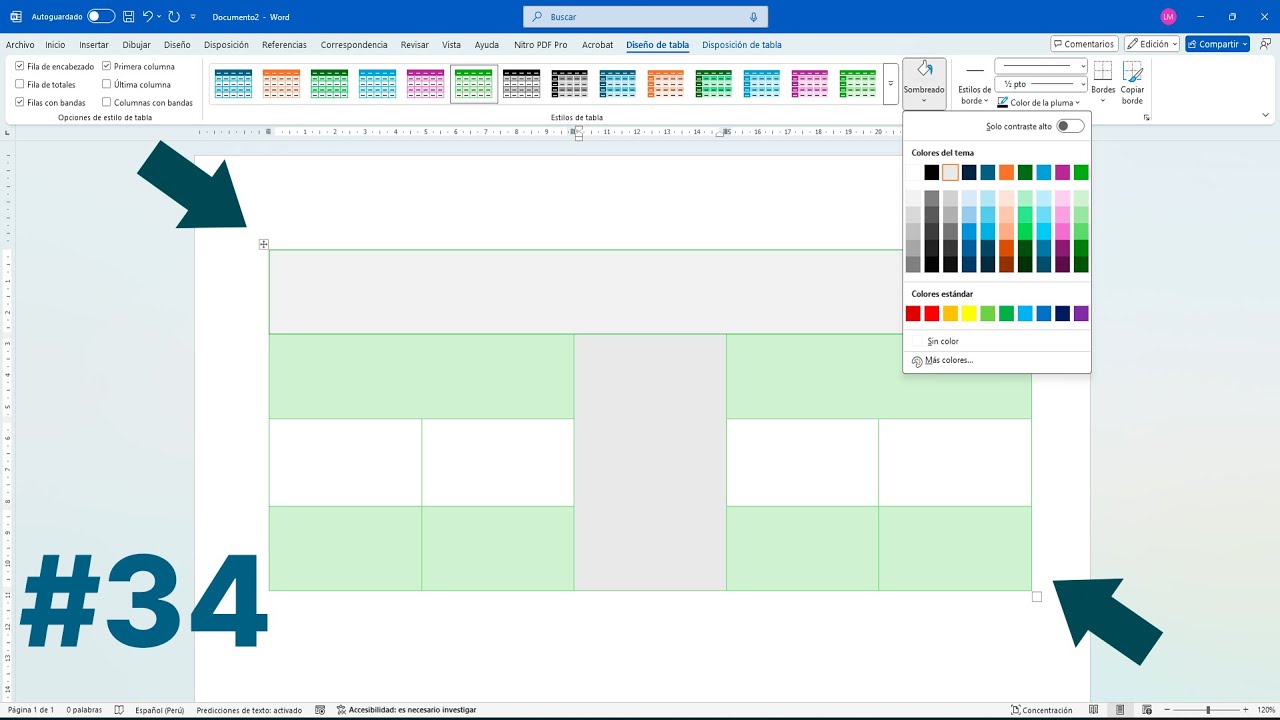Viewport: 1280px width, 720px height.
Task: Select the first black table style thumbnail
Action: (521, 83)
